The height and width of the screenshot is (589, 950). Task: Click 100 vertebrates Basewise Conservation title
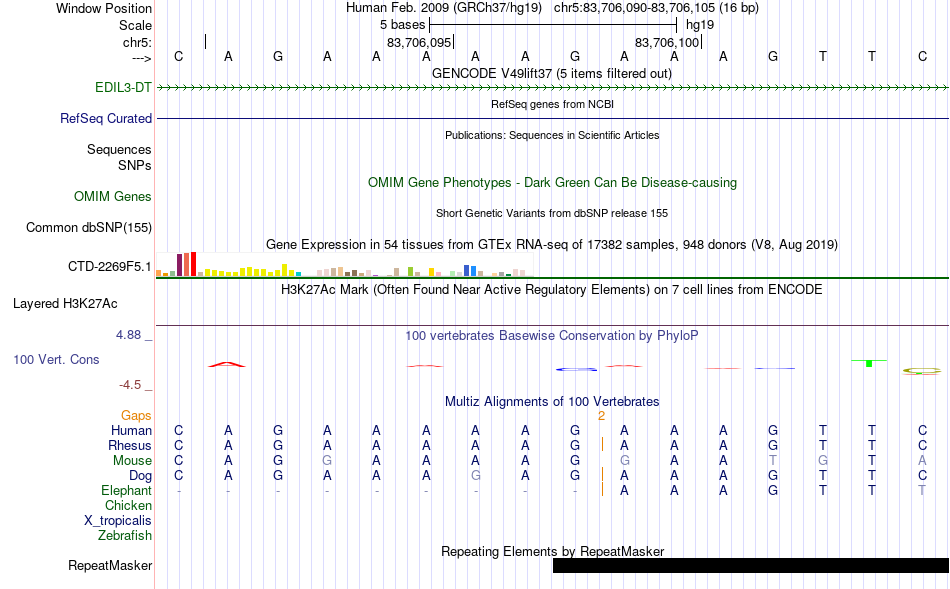pyautogui.click(x=551, y=335)
